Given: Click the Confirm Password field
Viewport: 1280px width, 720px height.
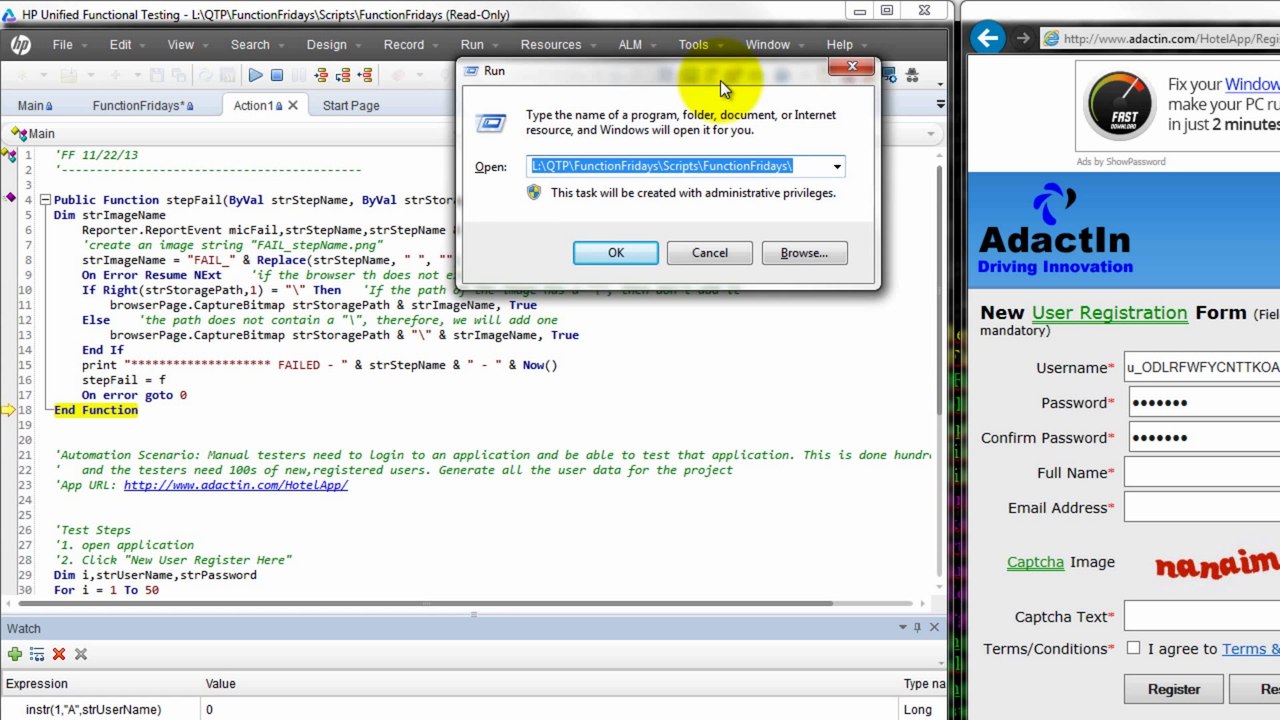Looking at the screenshot, I should pyautogui.click(x=1202, y=437).
